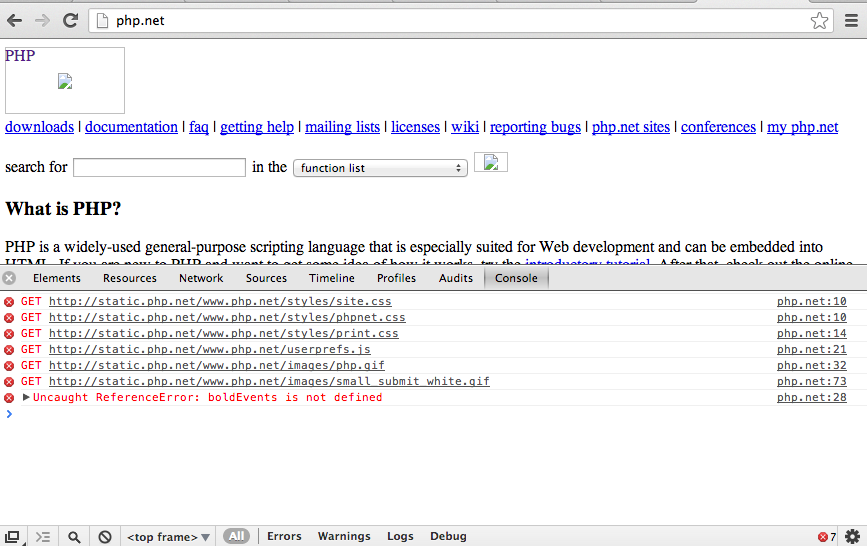This screenshot has width=867, height=546.
Task: Close the developer tools panel
Action: pos(9,278)
